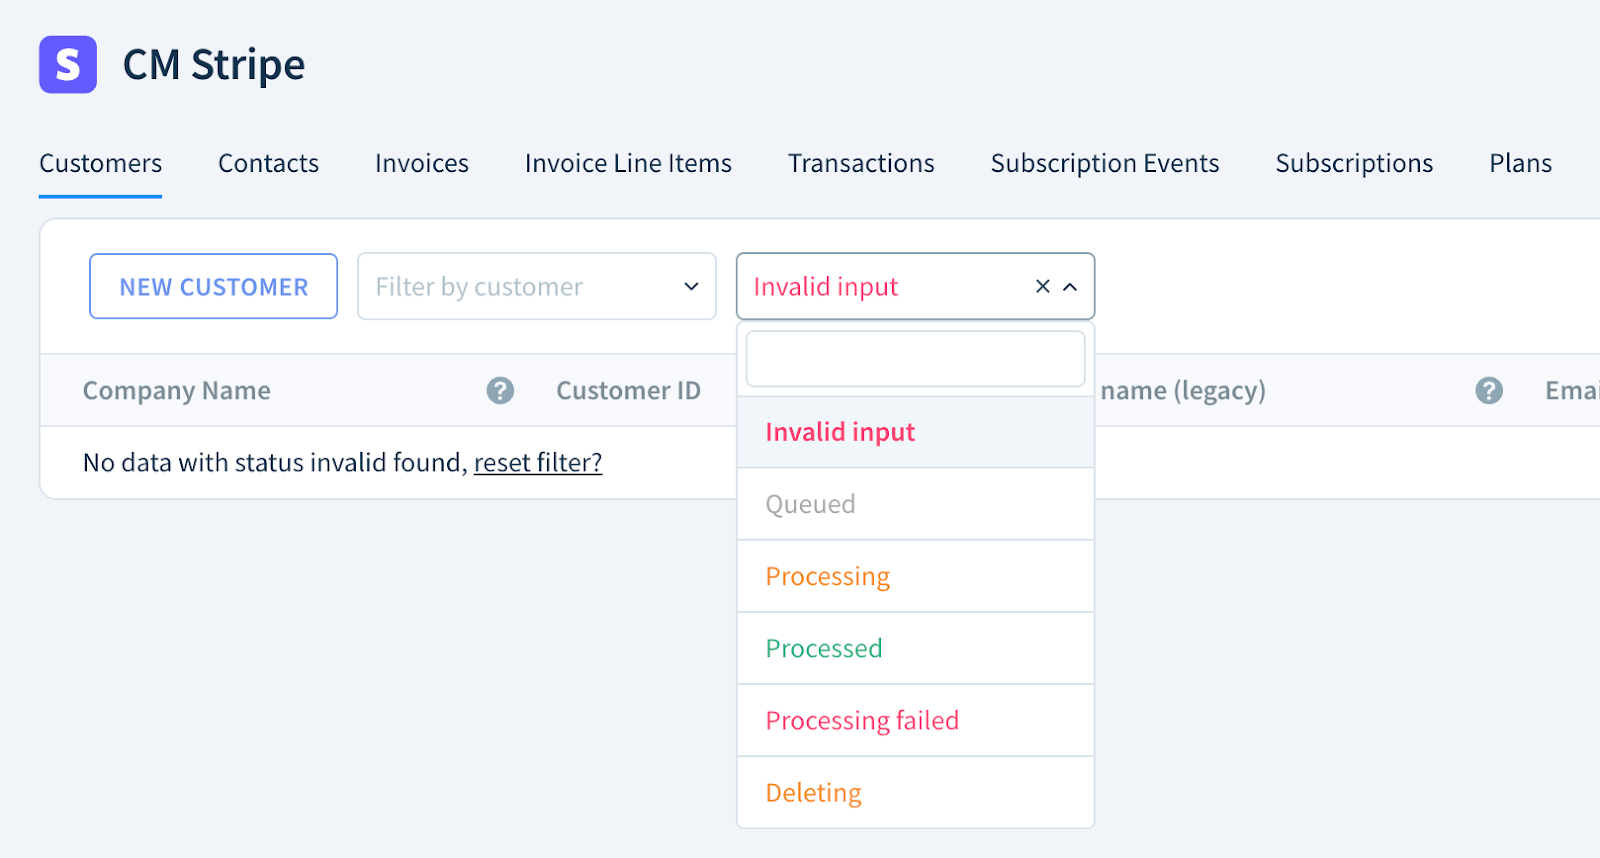The image size is (1600, 858).
Task: Click the help icon beside Company Name
Action: tap(500, 390)
